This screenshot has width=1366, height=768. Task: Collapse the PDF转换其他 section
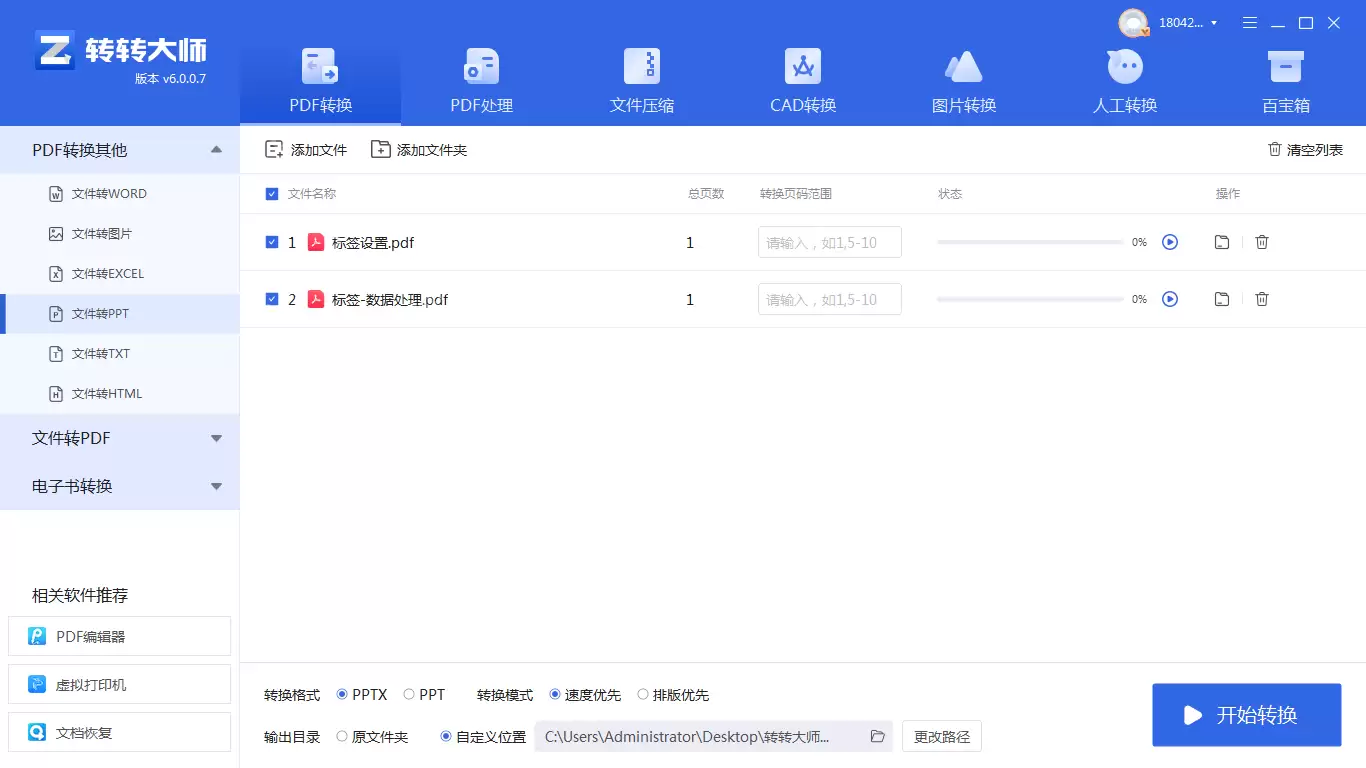point(216,149)
